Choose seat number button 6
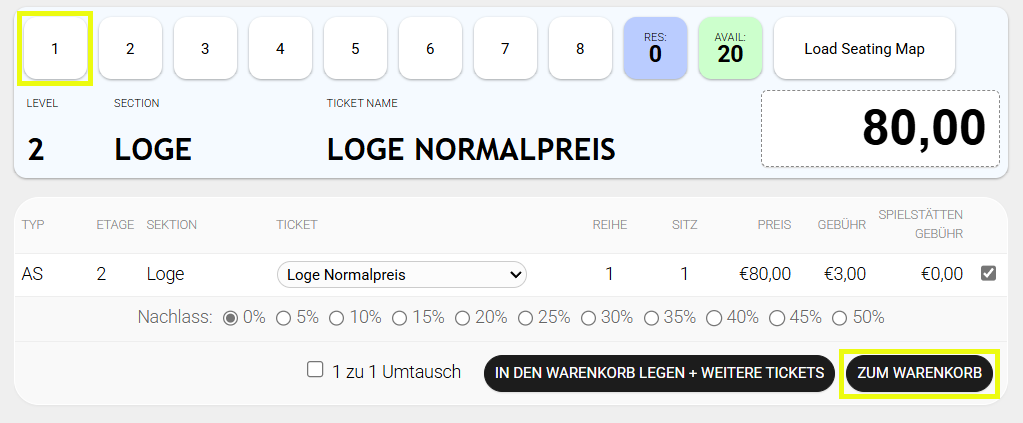Viewport: 1023px width, 423px height. click(x=430, y=48)
